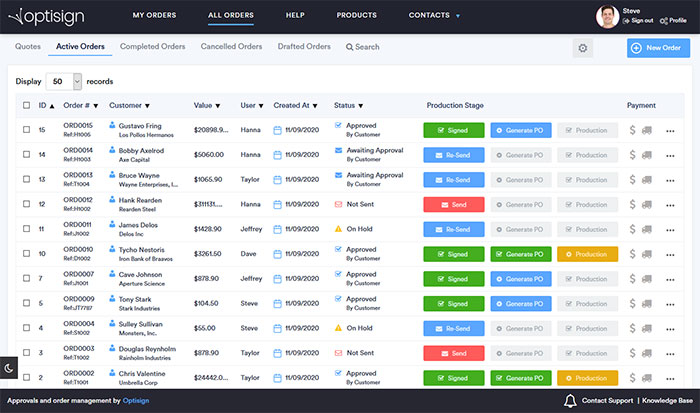Click the dollar payment icon for ORD0012
Viewport: 700px width, 413px height.
(632, 204)
